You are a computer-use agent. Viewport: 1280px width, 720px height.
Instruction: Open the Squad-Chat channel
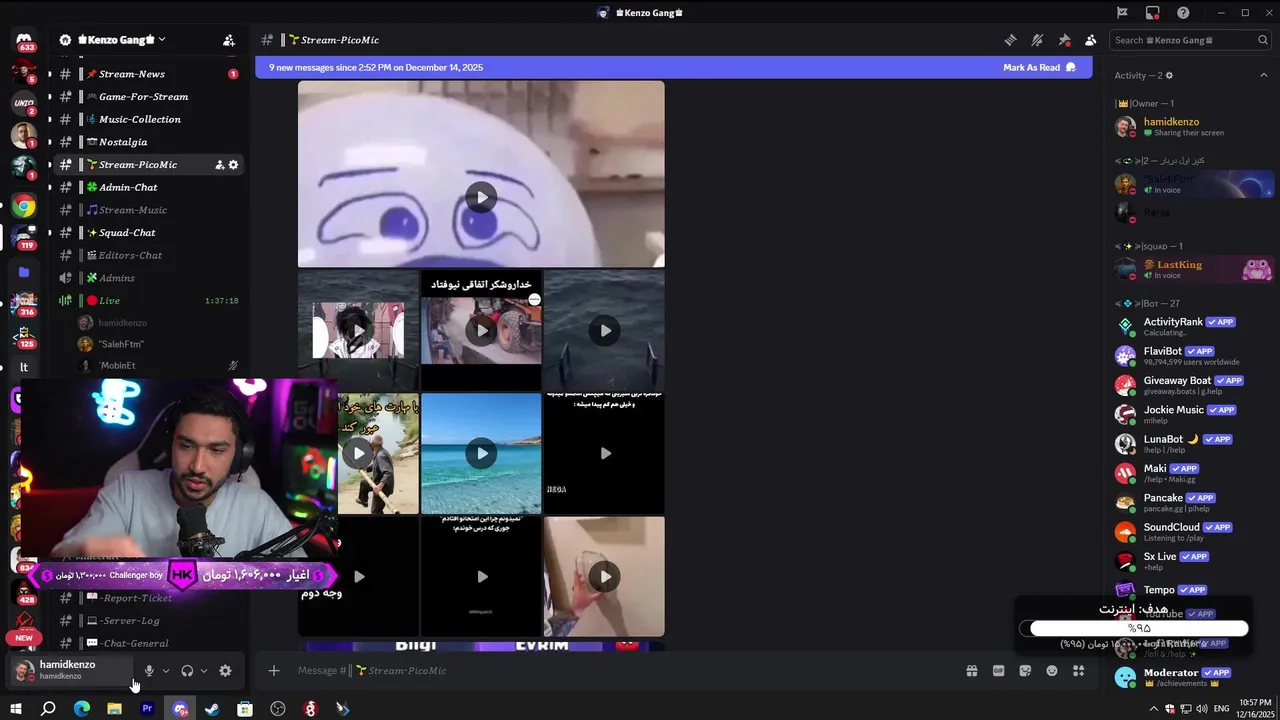(148, 233)
